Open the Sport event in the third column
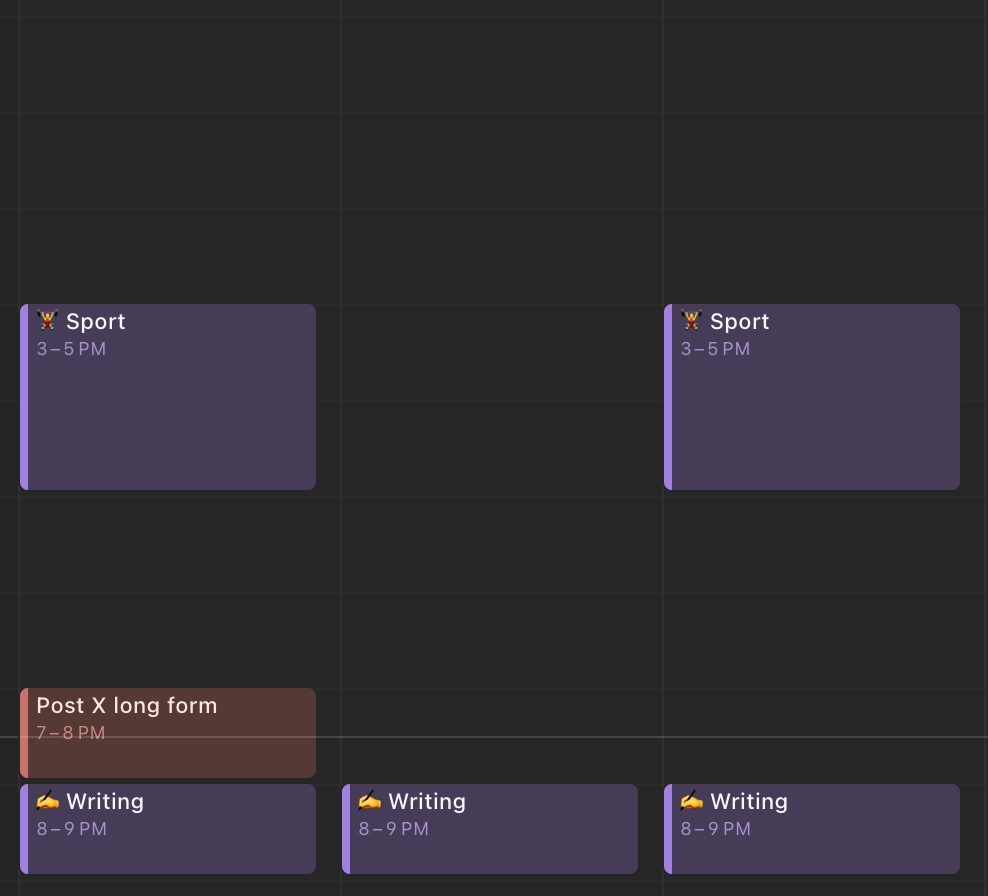 [812, 397]
